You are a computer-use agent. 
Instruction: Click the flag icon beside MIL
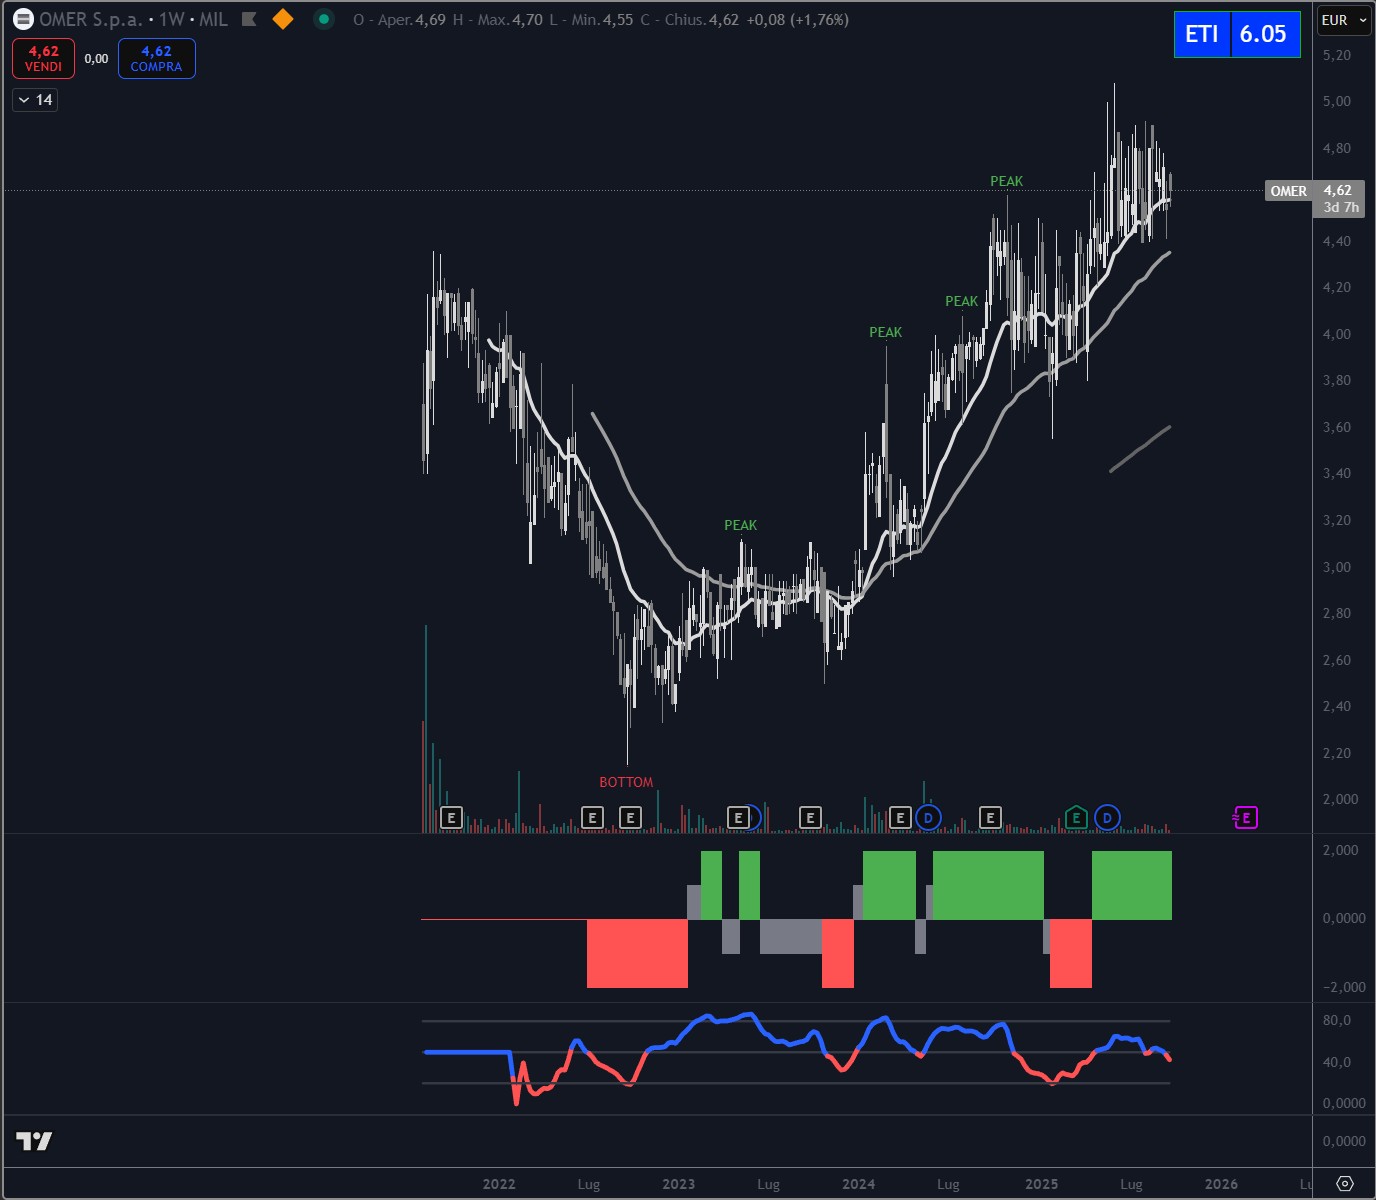click(250, 19)
